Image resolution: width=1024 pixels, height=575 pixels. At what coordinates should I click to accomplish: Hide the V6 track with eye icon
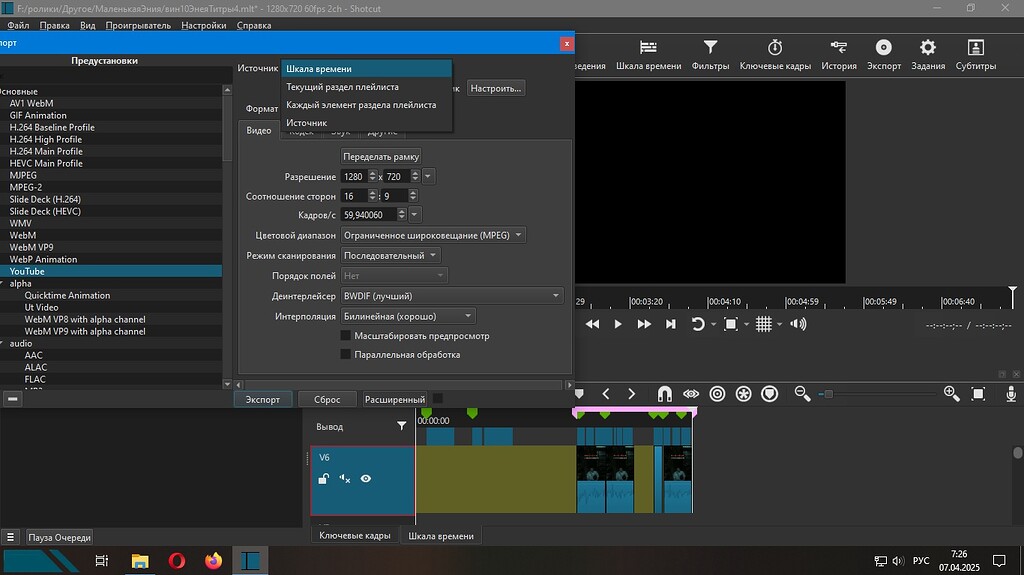[366, 478]
